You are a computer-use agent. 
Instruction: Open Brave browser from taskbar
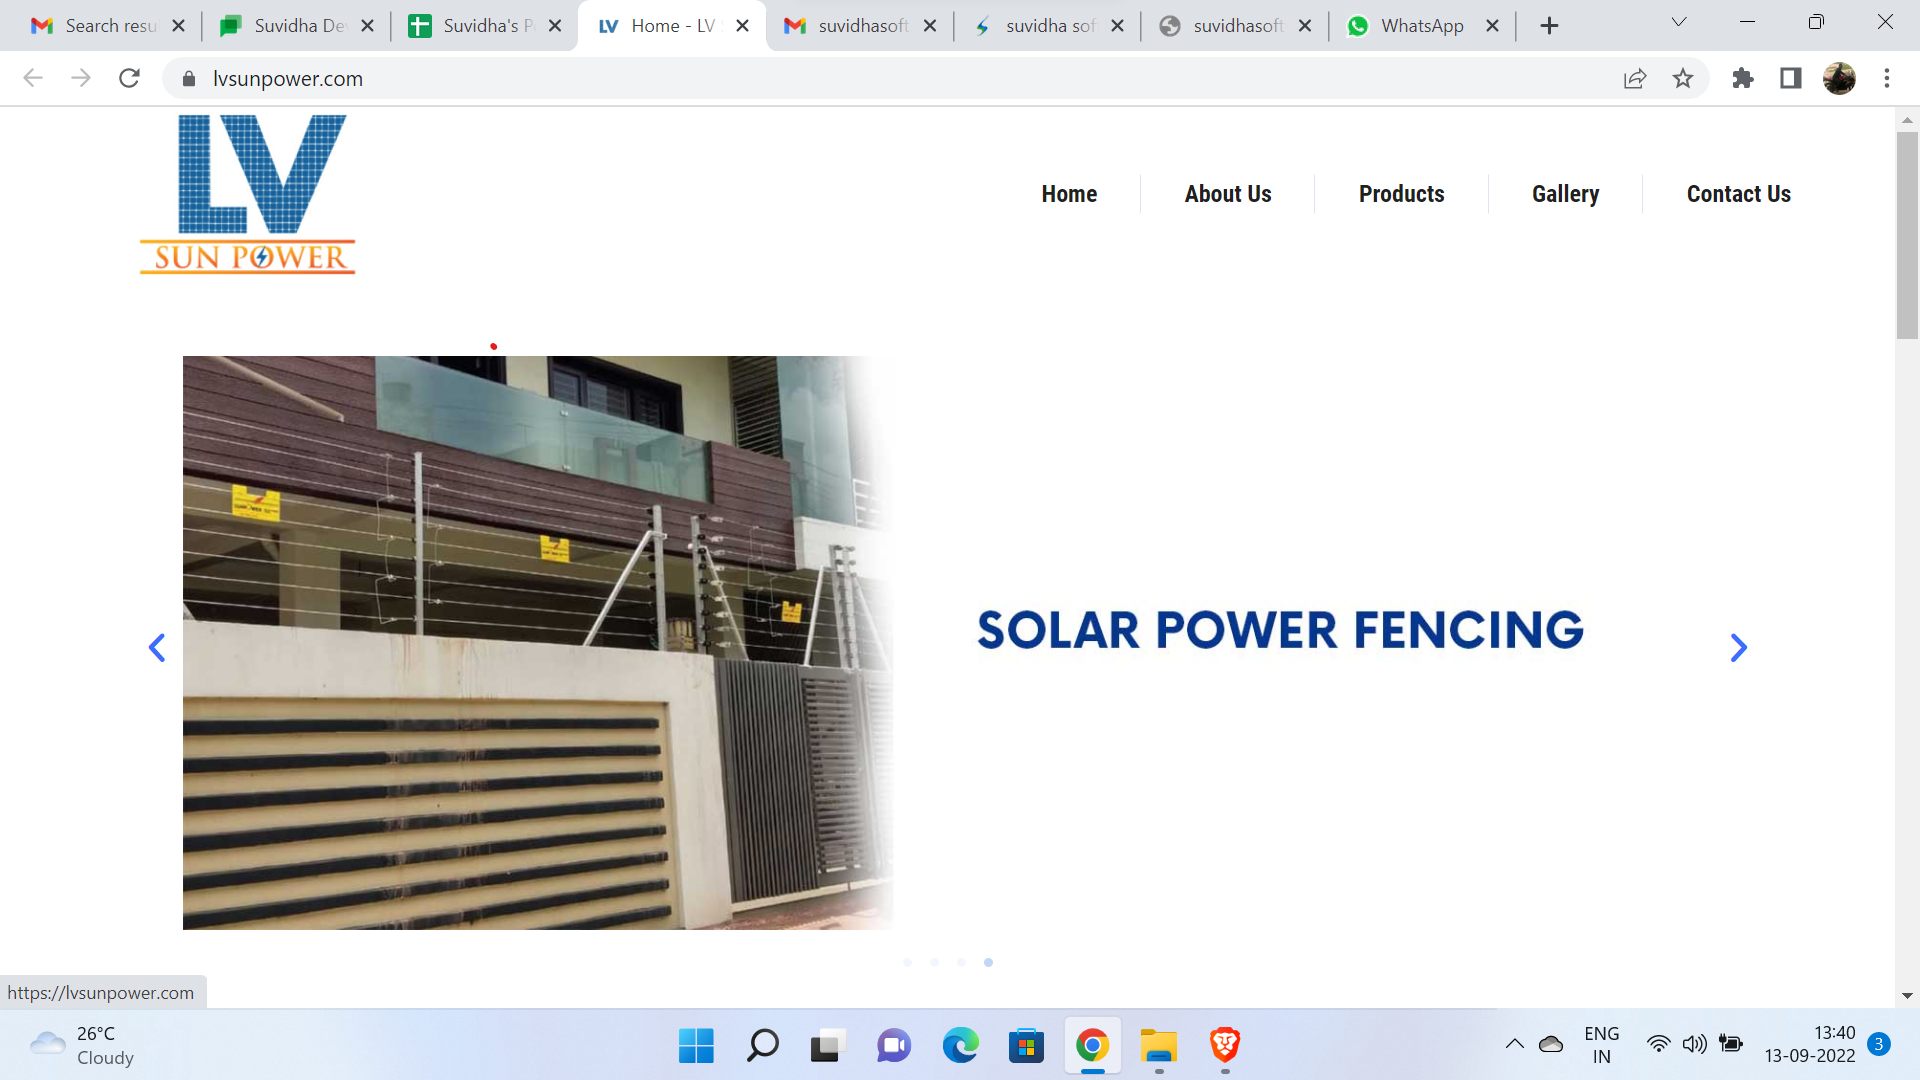tap(1225, 1046)
